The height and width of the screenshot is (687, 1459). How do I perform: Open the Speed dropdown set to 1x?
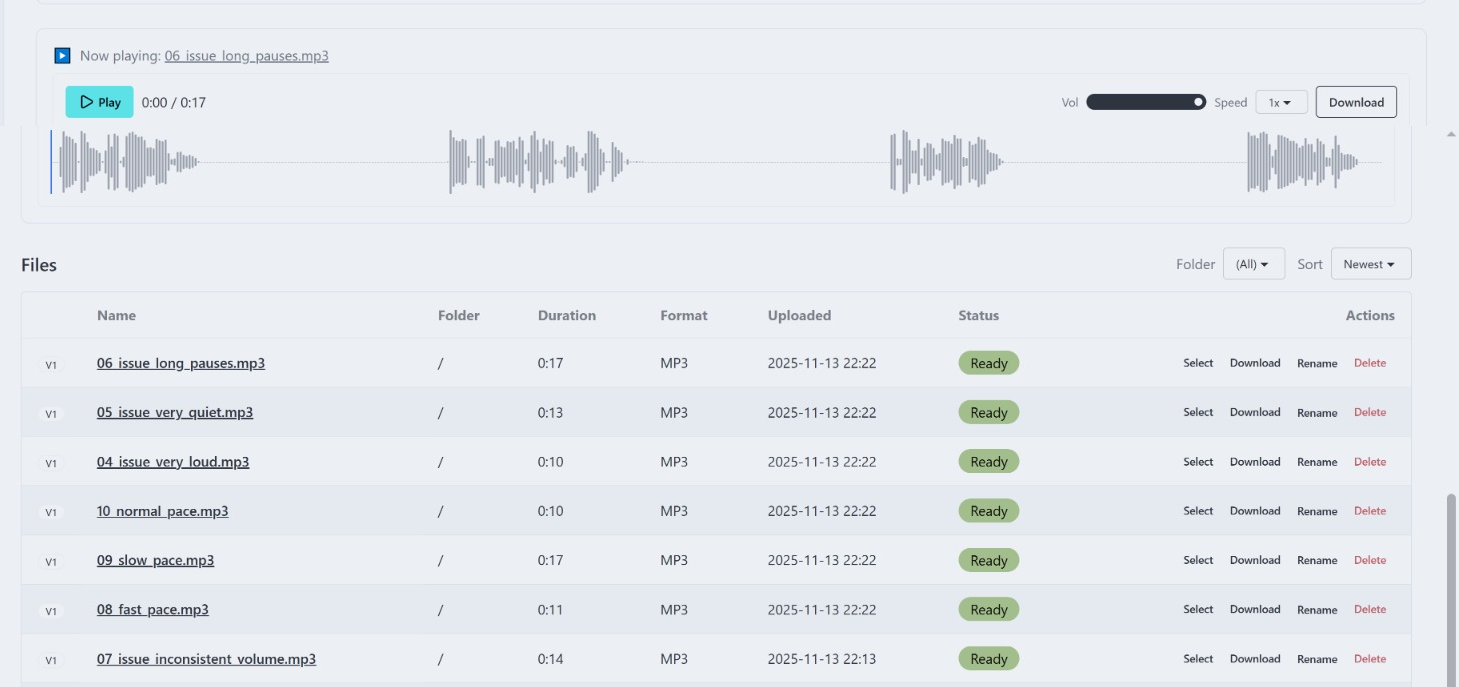coord(1280,101)
